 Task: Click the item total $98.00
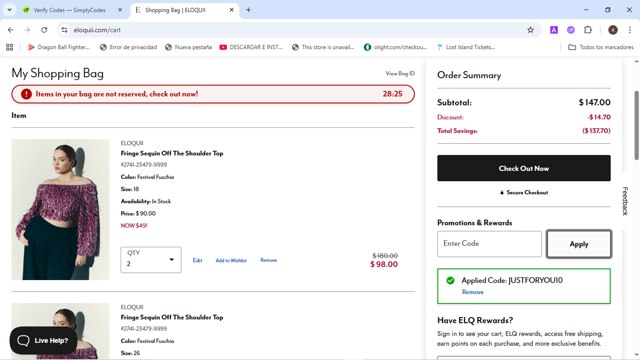[x=384, y=264]
